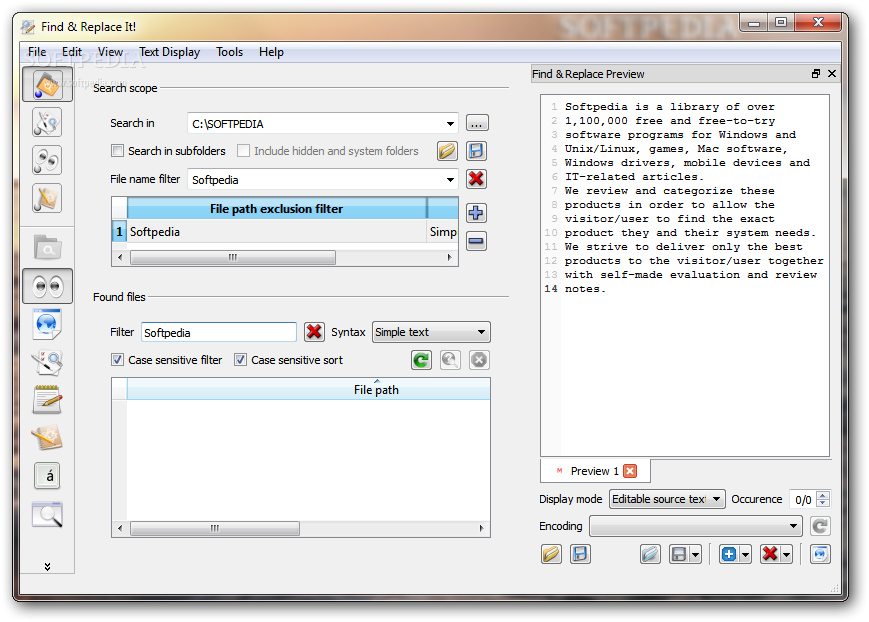Add a new preview with blue plus icon
This screenshot has height=622, width=869.
[729, 554]
